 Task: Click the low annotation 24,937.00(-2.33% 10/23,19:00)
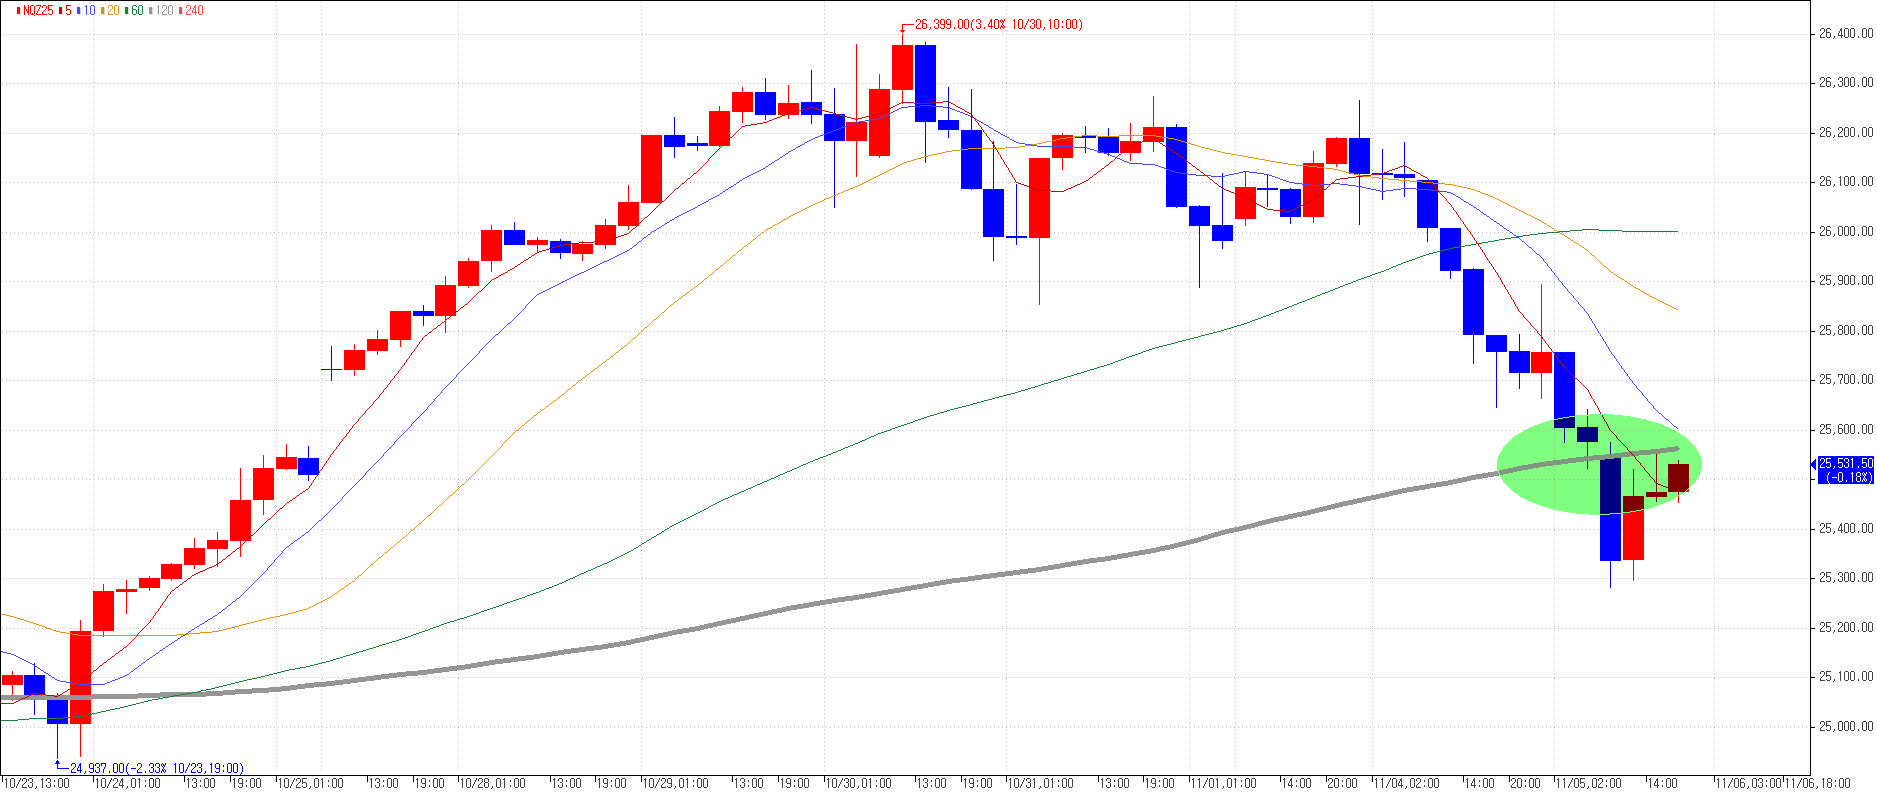156,768
